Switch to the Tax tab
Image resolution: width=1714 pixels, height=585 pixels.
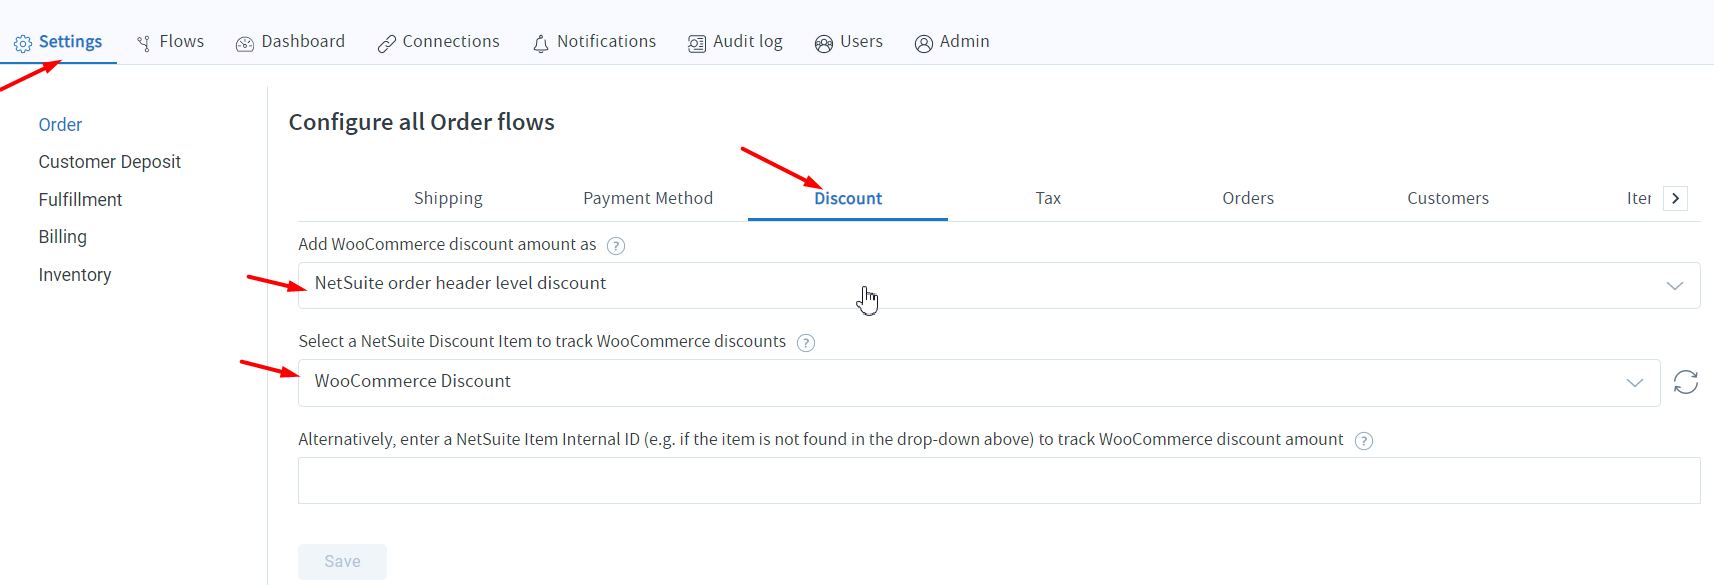1048,198
